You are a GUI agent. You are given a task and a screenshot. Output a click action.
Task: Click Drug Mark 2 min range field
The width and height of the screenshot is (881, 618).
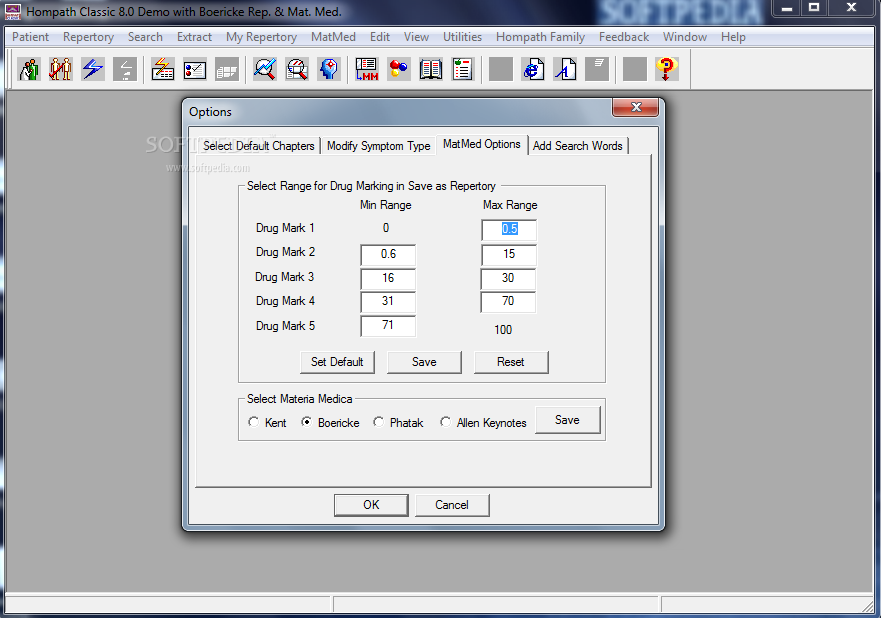tap(388, 255)
